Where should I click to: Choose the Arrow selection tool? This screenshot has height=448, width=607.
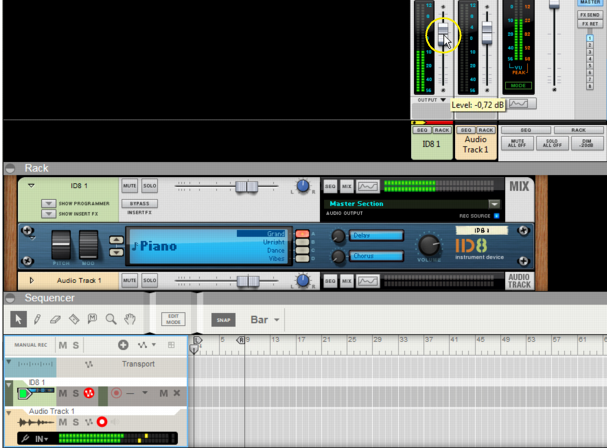coord(18,320)
